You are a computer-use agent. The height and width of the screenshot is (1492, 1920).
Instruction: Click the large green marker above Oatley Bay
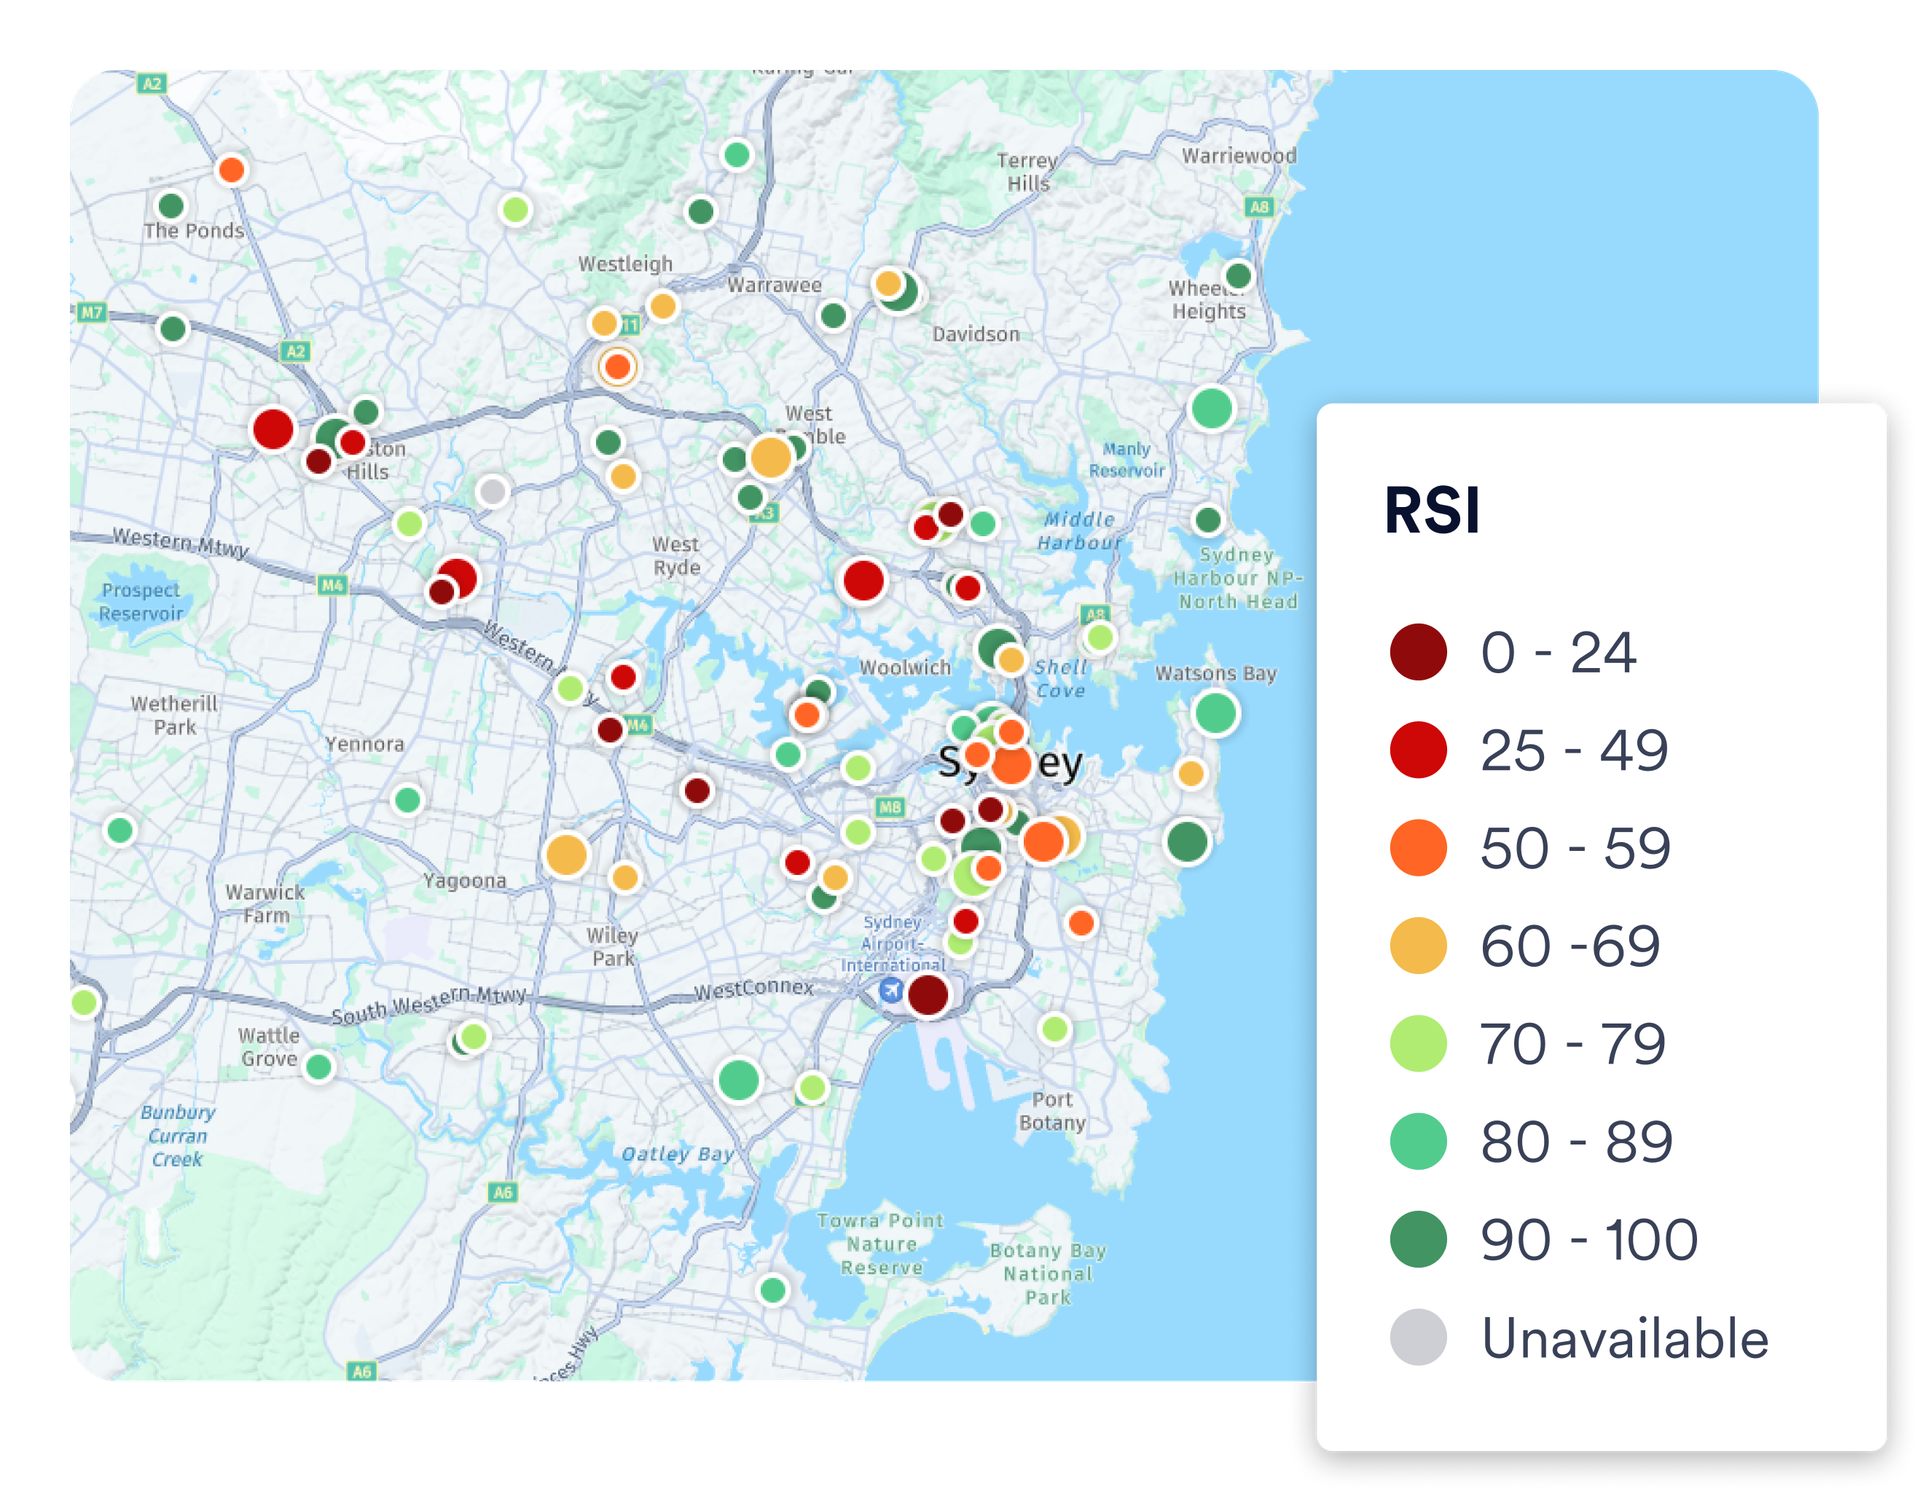pos(739,1080)
